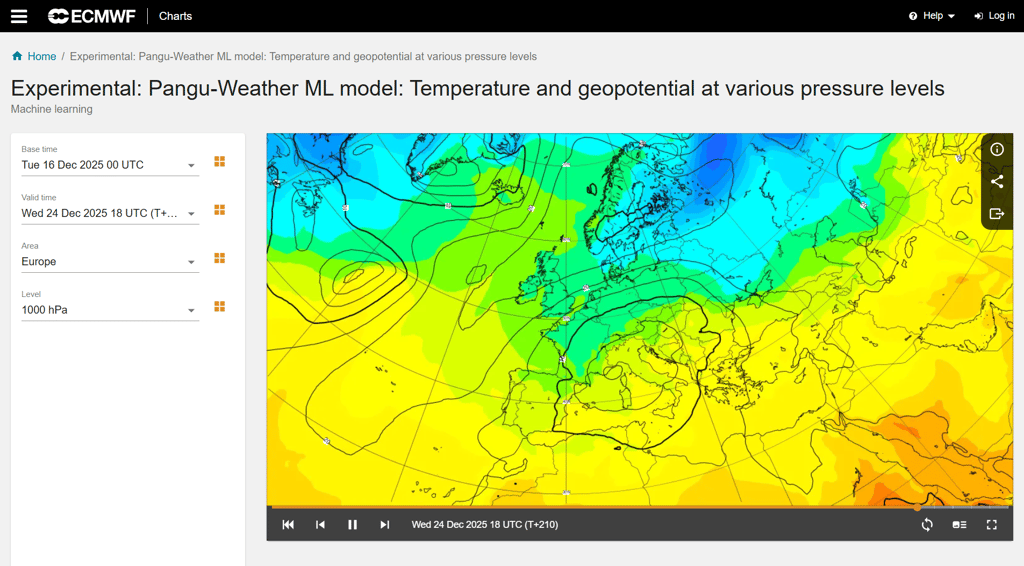Expand the Help menu
The width and height of the screenshot is (1024, 566).
[x=932, y=16]
